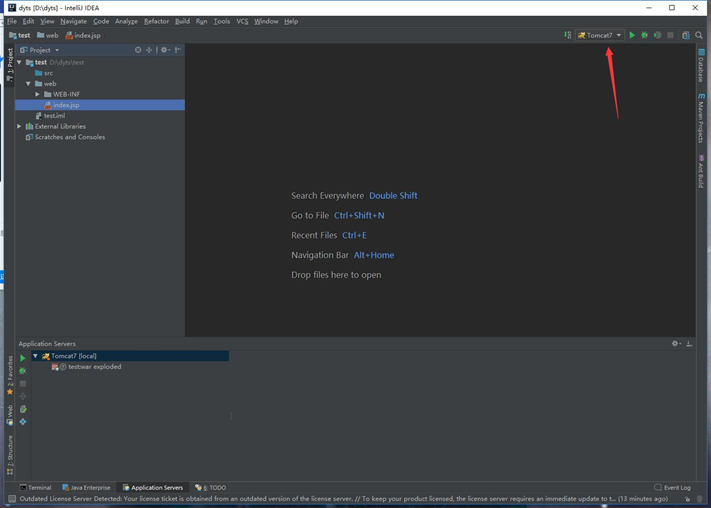Switch to the Terminal tab

pyautogui.click(x=35, y=488)
